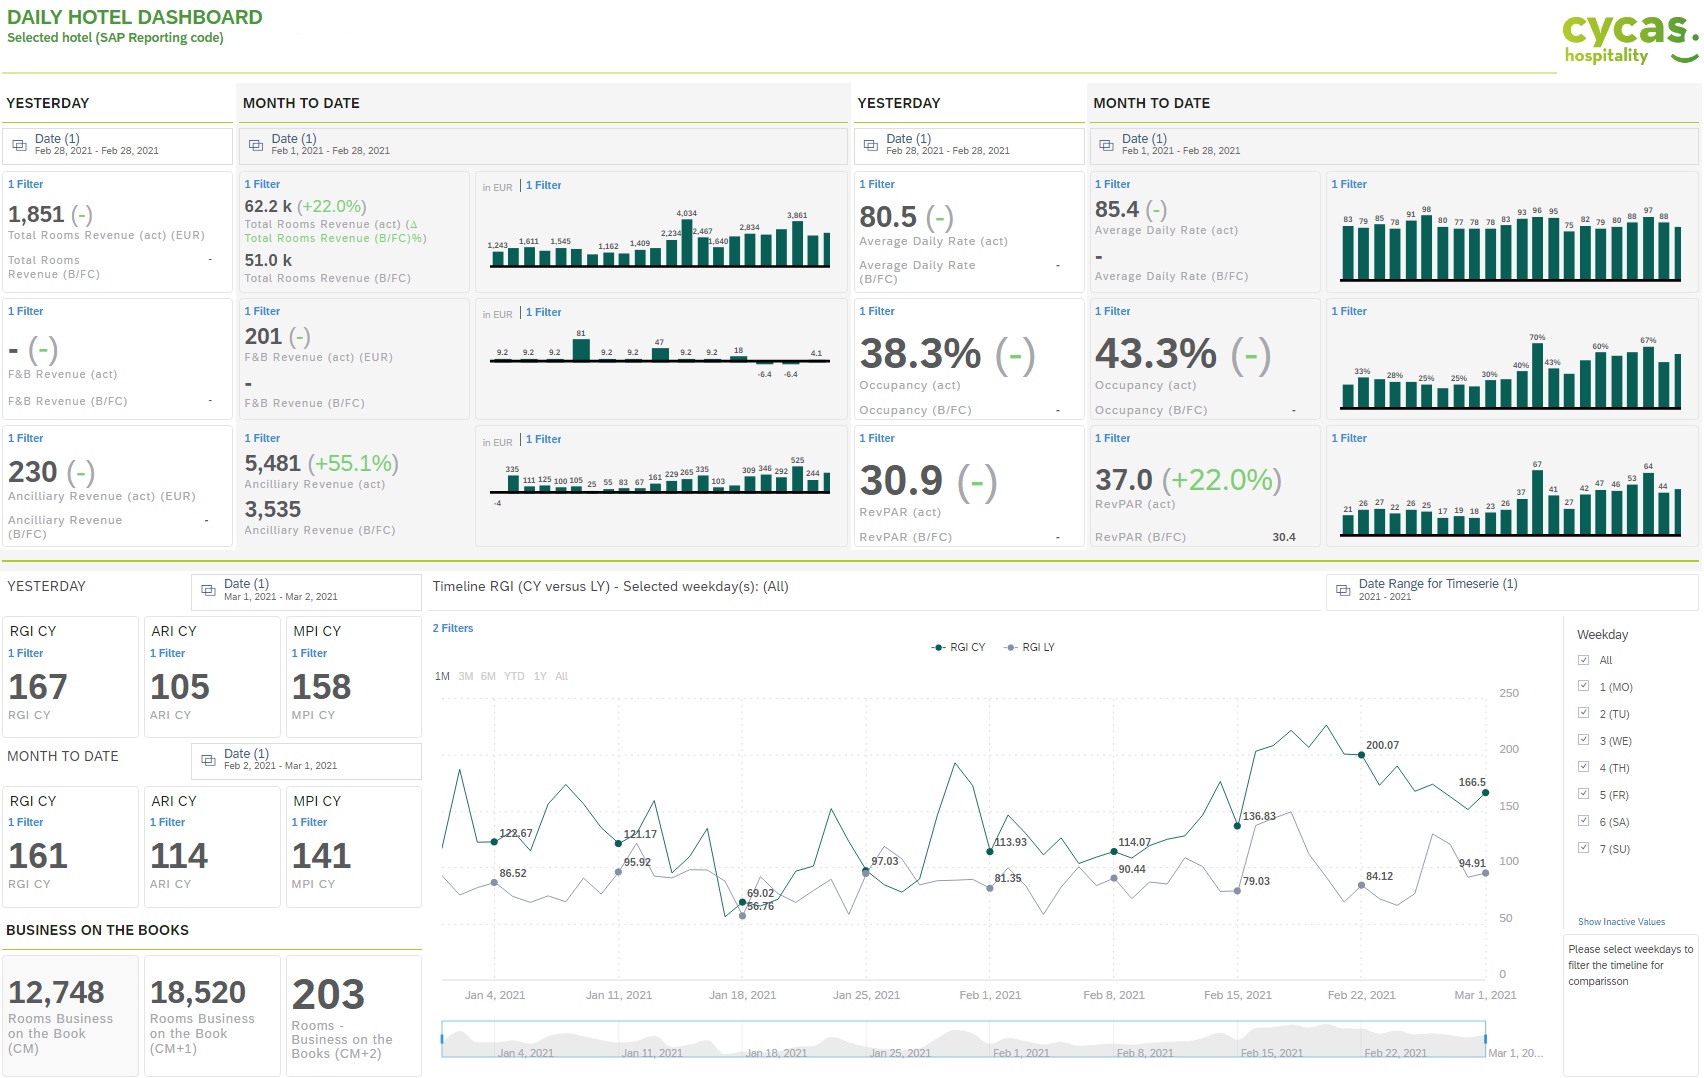Open 1 Filter link beside in EUR on rooms revenue chart
Image resolution: width=1704 pixels, height=1078 pixels.
point(544,185)
